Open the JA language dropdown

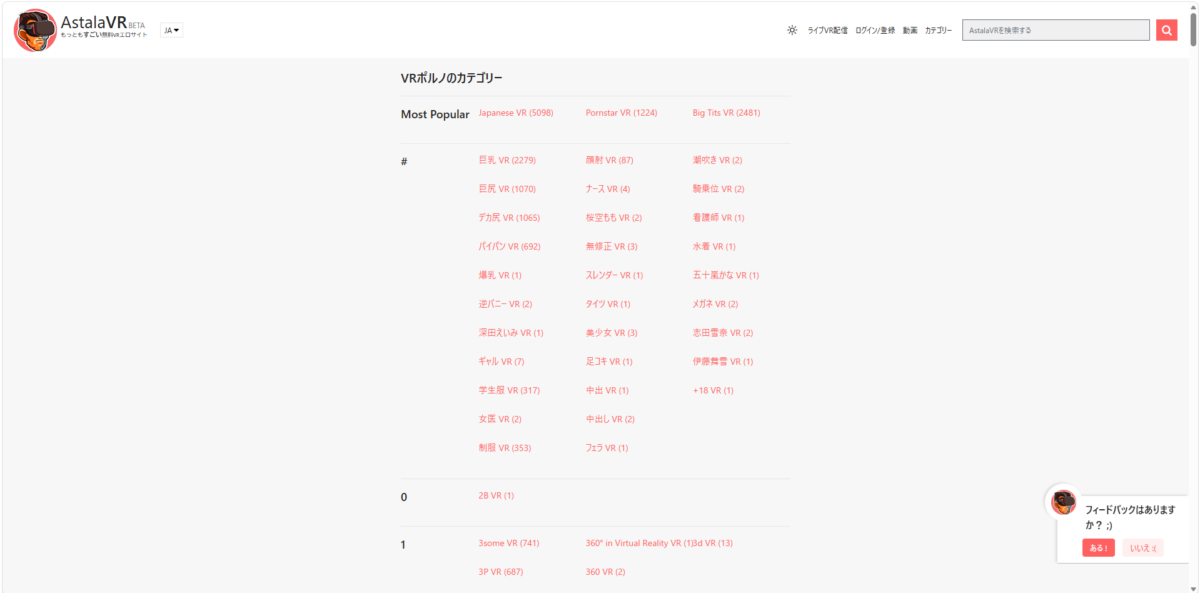[x=172, y=31]
